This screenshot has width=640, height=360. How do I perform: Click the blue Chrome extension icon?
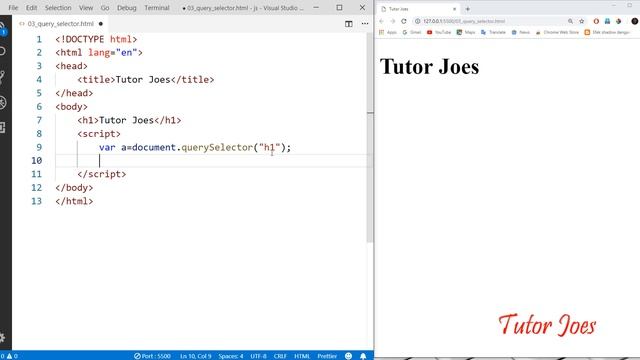607,21
